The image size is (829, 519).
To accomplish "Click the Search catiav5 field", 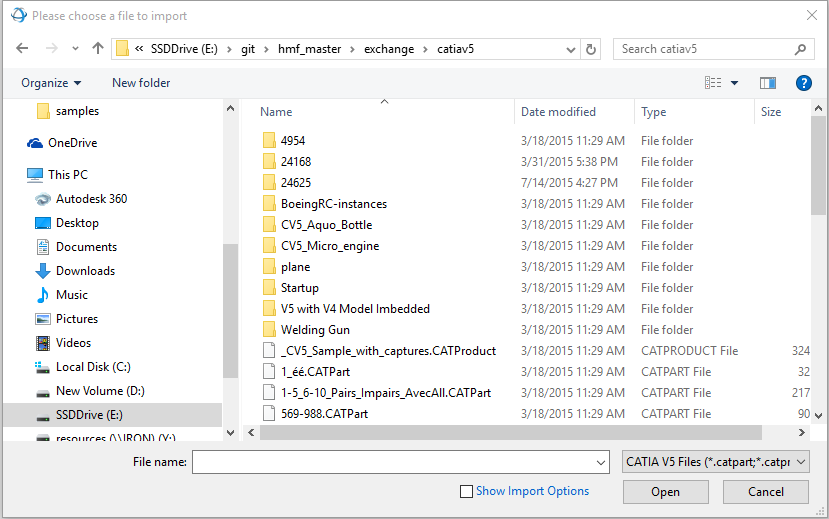I will [705, 49].
